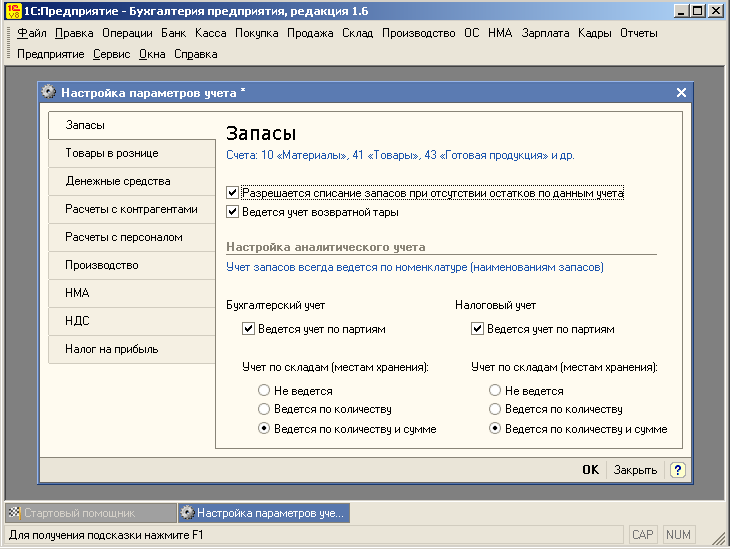
Task: Toggle write-off of stocks without balances checkbox
Action: coord(232,193)
